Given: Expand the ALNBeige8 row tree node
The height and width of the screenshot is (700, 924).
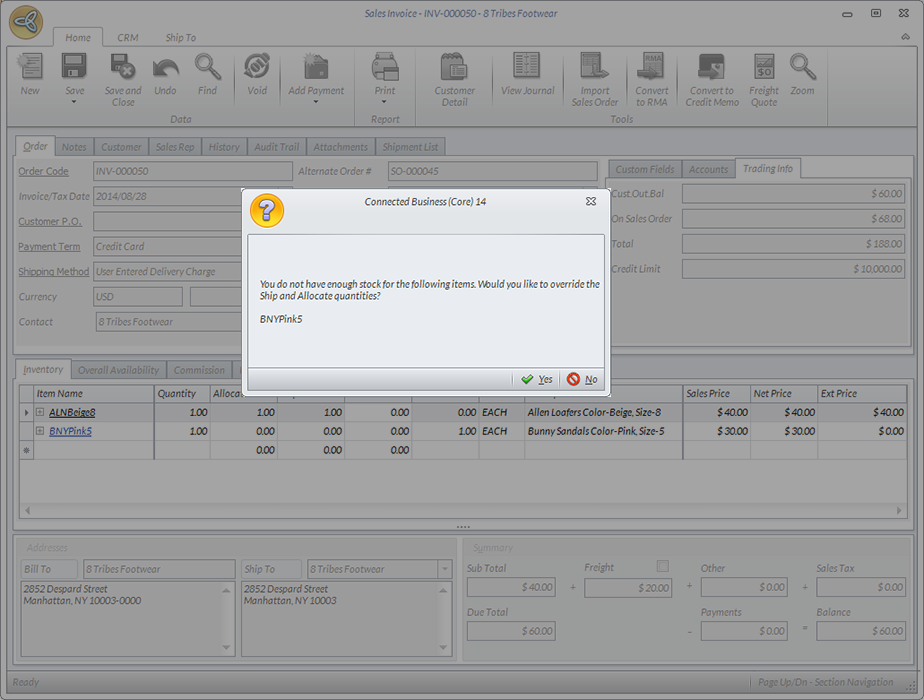Looking at the screenshot, I should tap(40, 412).
